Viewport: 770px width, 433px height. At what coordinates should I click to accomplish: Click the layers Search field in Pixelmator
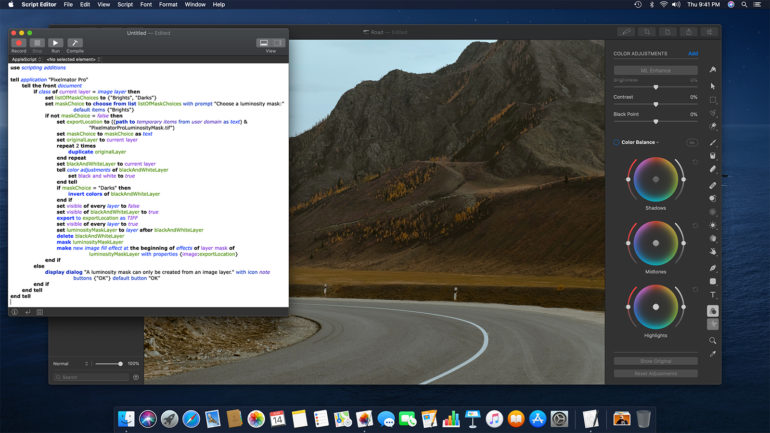tap(92, 377)
